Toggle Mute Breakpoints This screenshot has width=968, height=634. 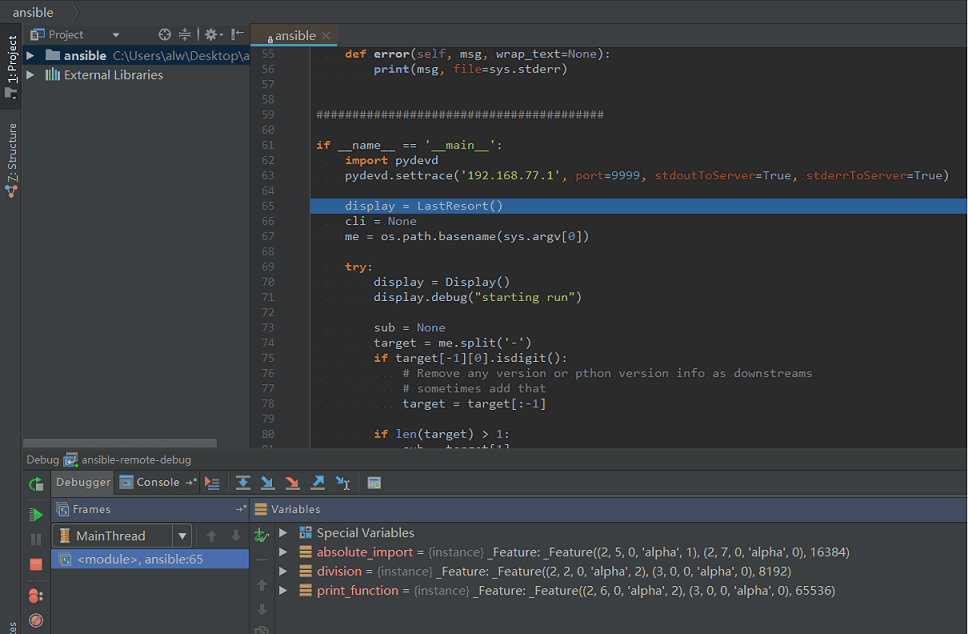click(x=36, y=620)
